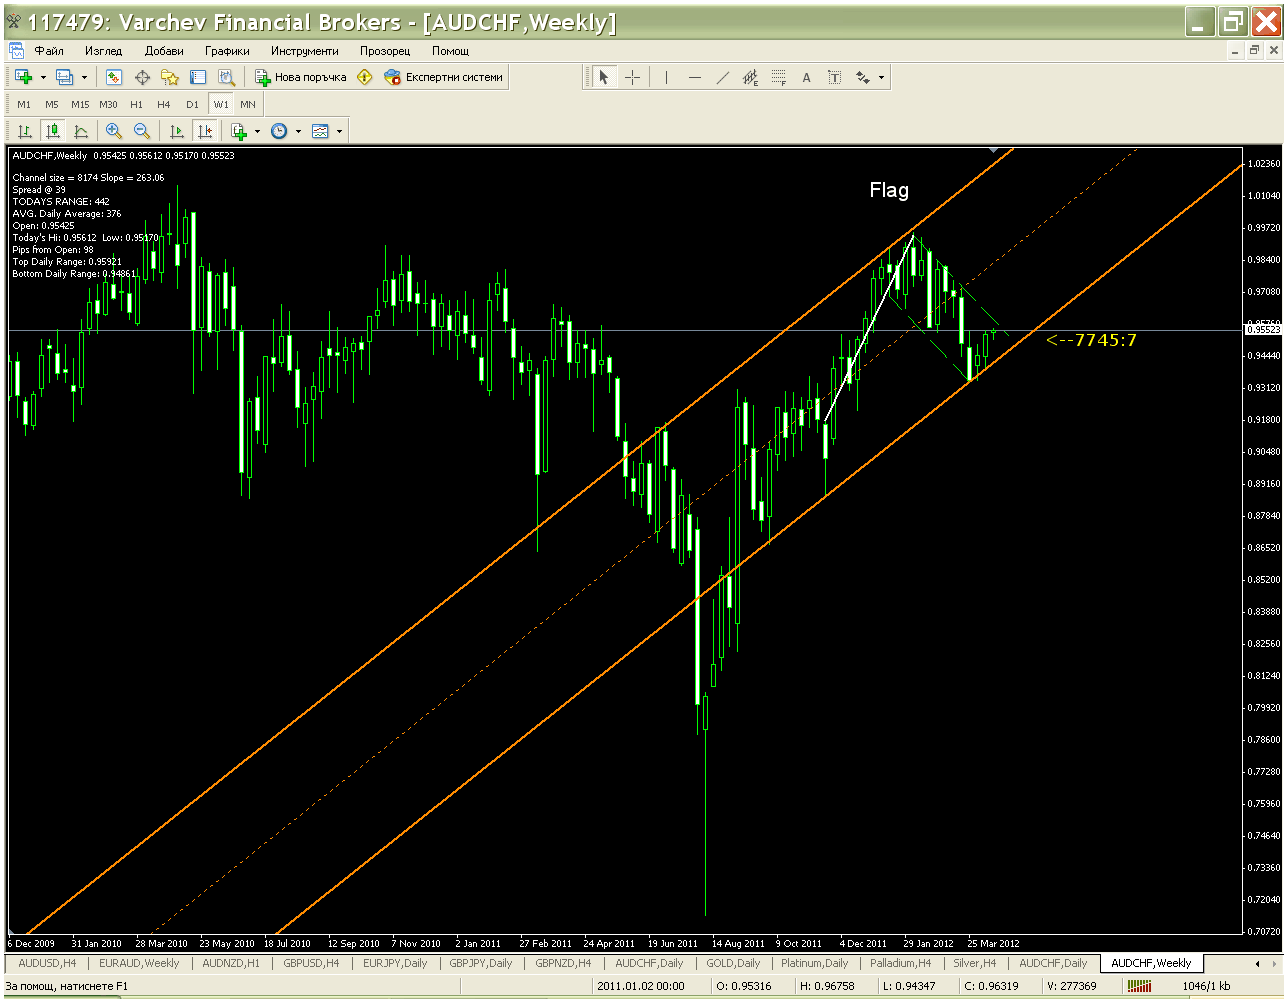Screen dimensions: 1288x999
Task: Zoom in on the chart
Action: click(x=114, y=131)
